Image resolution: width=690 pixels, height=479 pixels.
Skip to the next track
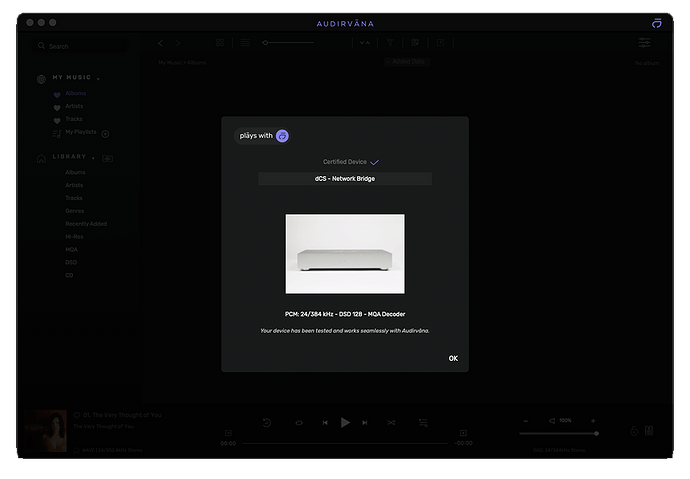tap(365, 423)
